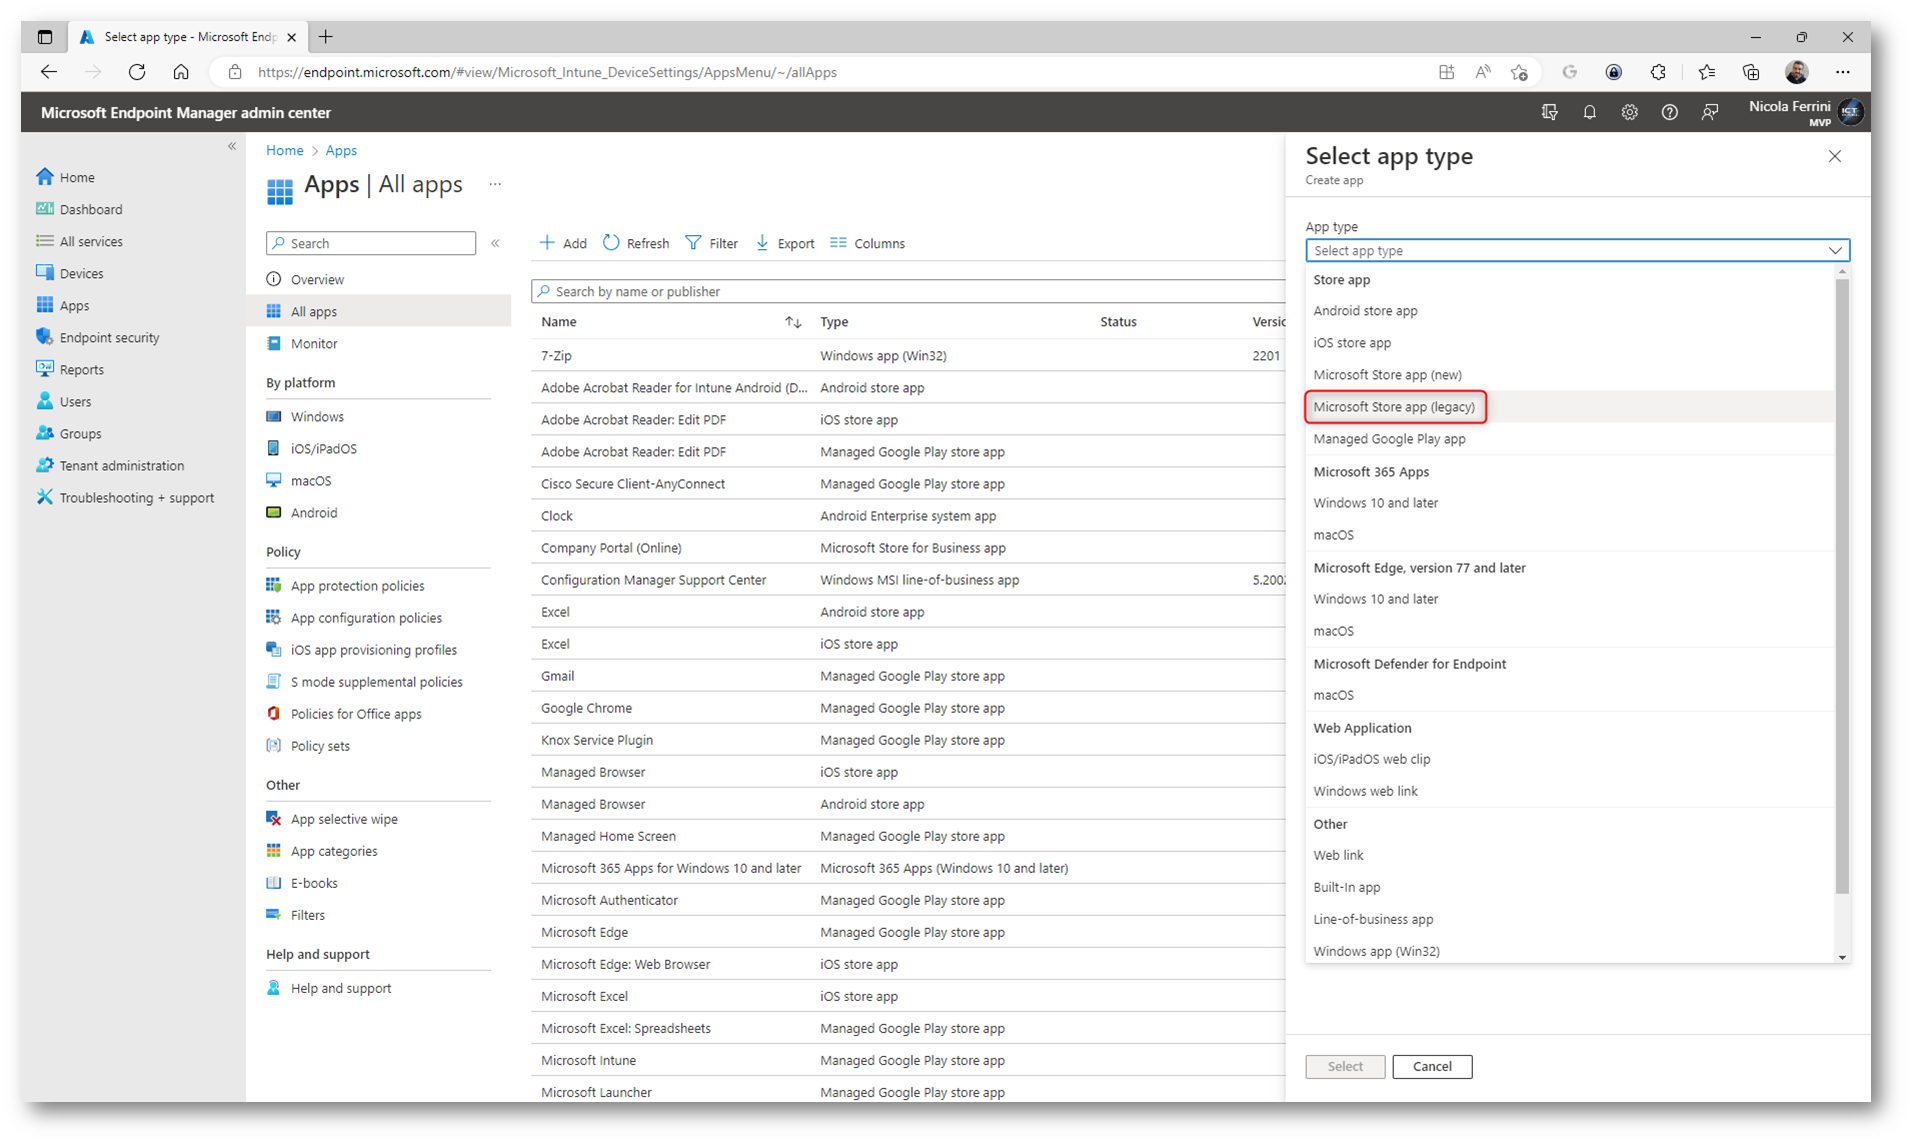Click the browser home icon
Screen dimensions: 1913x1144
pos(181,72)
